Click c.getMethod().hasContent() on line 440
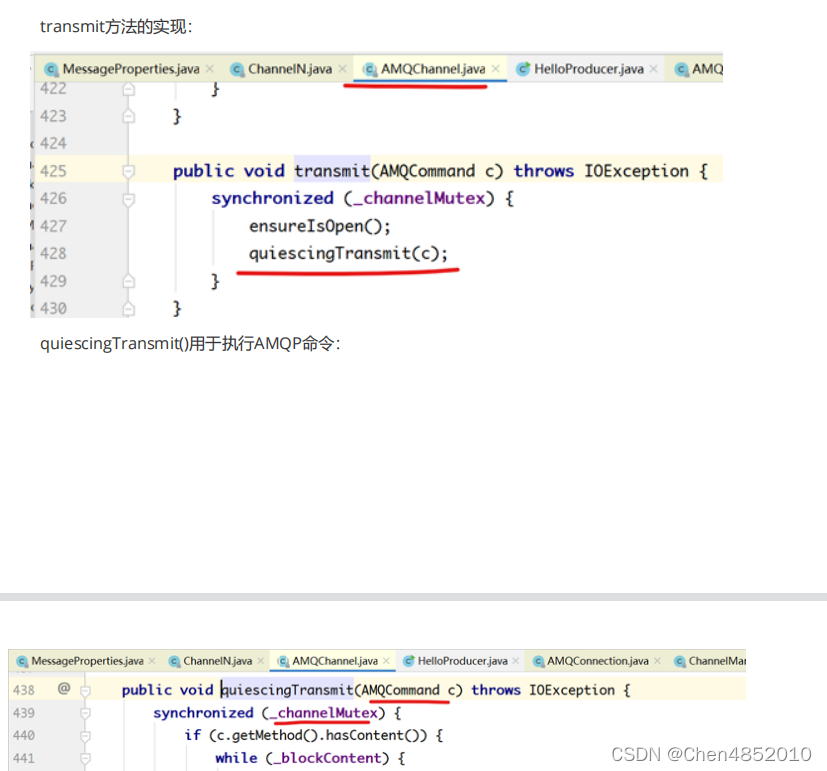The width and height of the screenshot is (827, 771). (318, 735)
